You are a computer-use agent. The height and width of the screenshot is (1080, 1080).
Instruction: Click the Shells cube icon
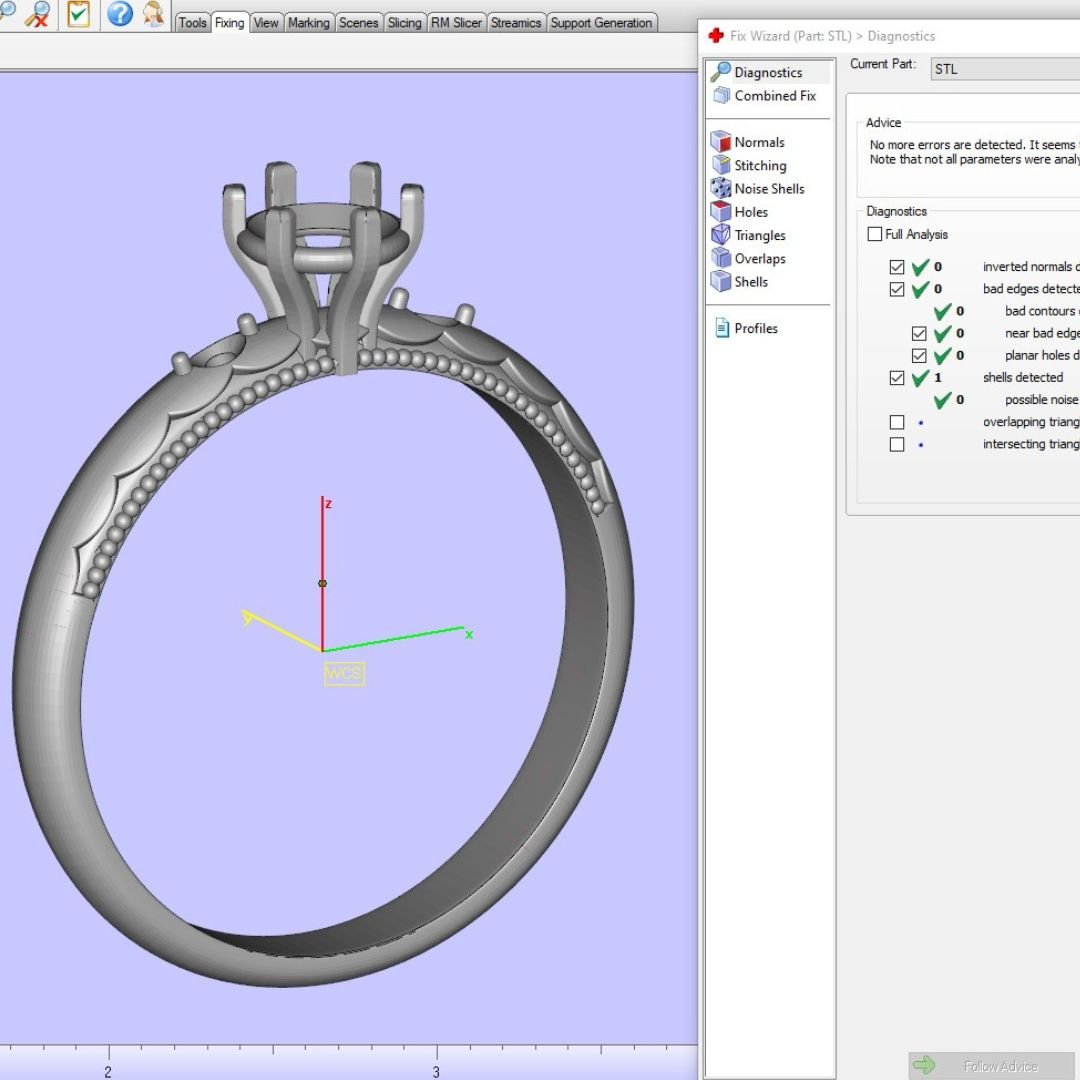(x=720, y=281)
